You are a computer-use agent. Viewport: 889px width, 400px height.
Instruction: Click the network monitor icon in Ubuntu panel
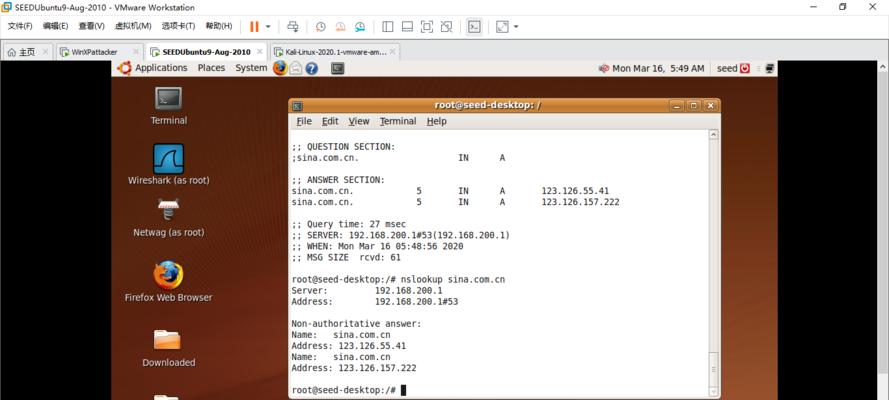coord(769,69)
